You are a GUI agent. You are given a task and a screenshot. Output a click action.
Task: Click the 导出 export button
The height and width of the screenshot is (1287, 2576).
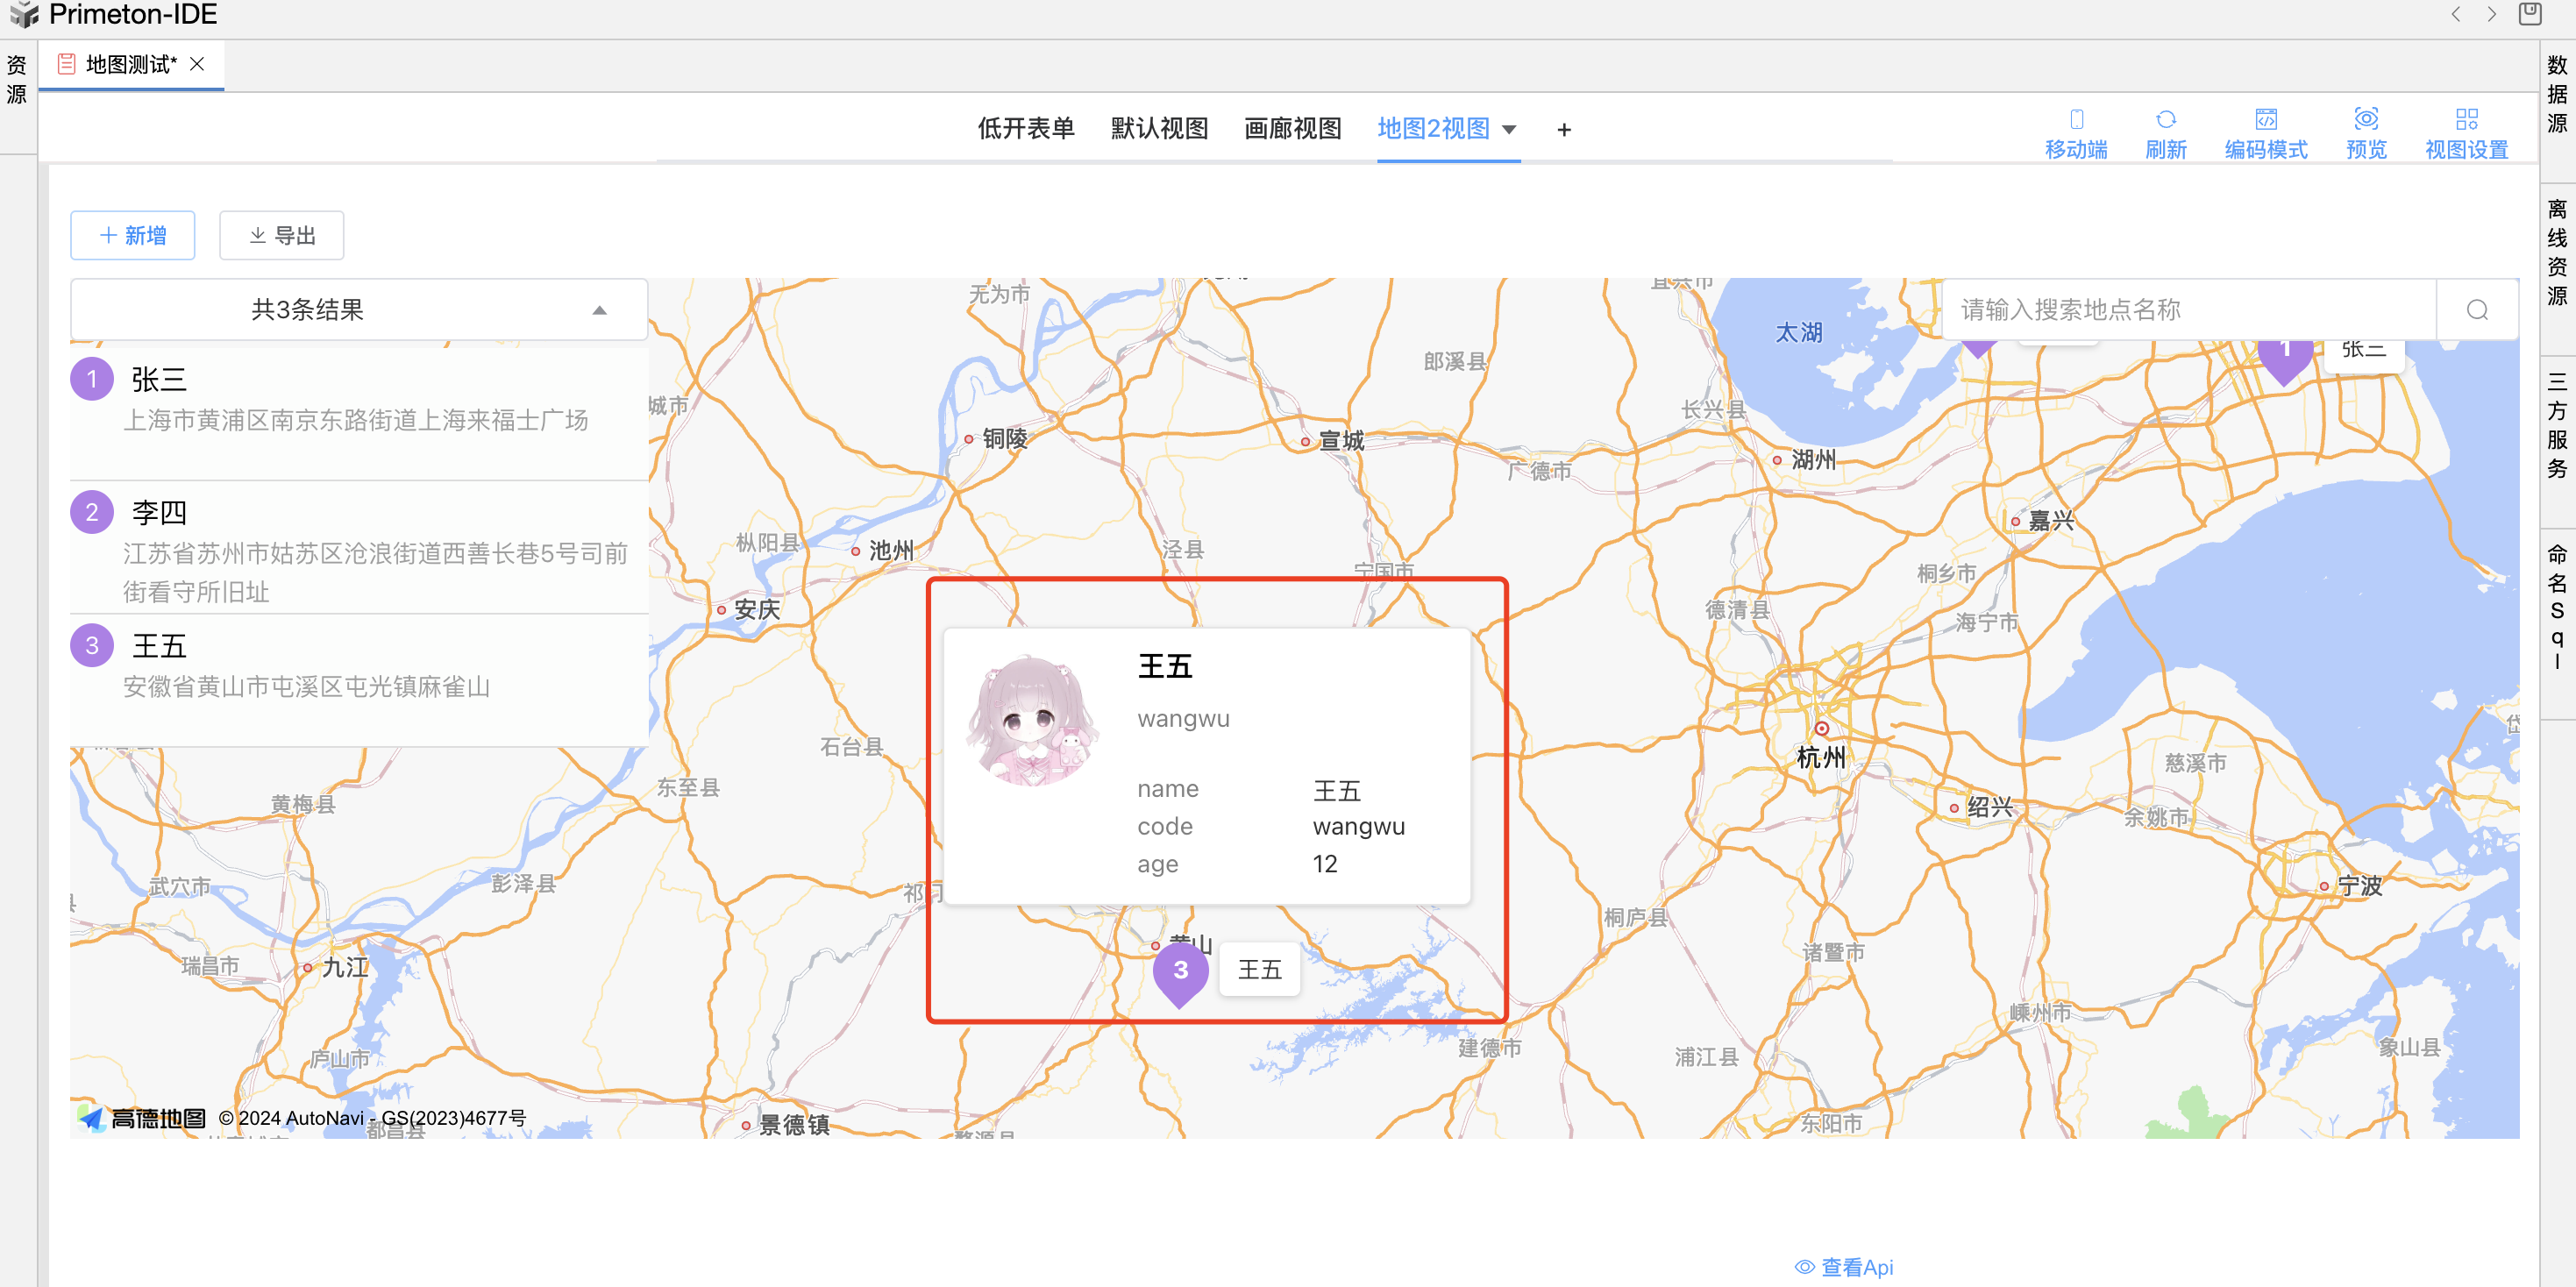click(282, 236)
